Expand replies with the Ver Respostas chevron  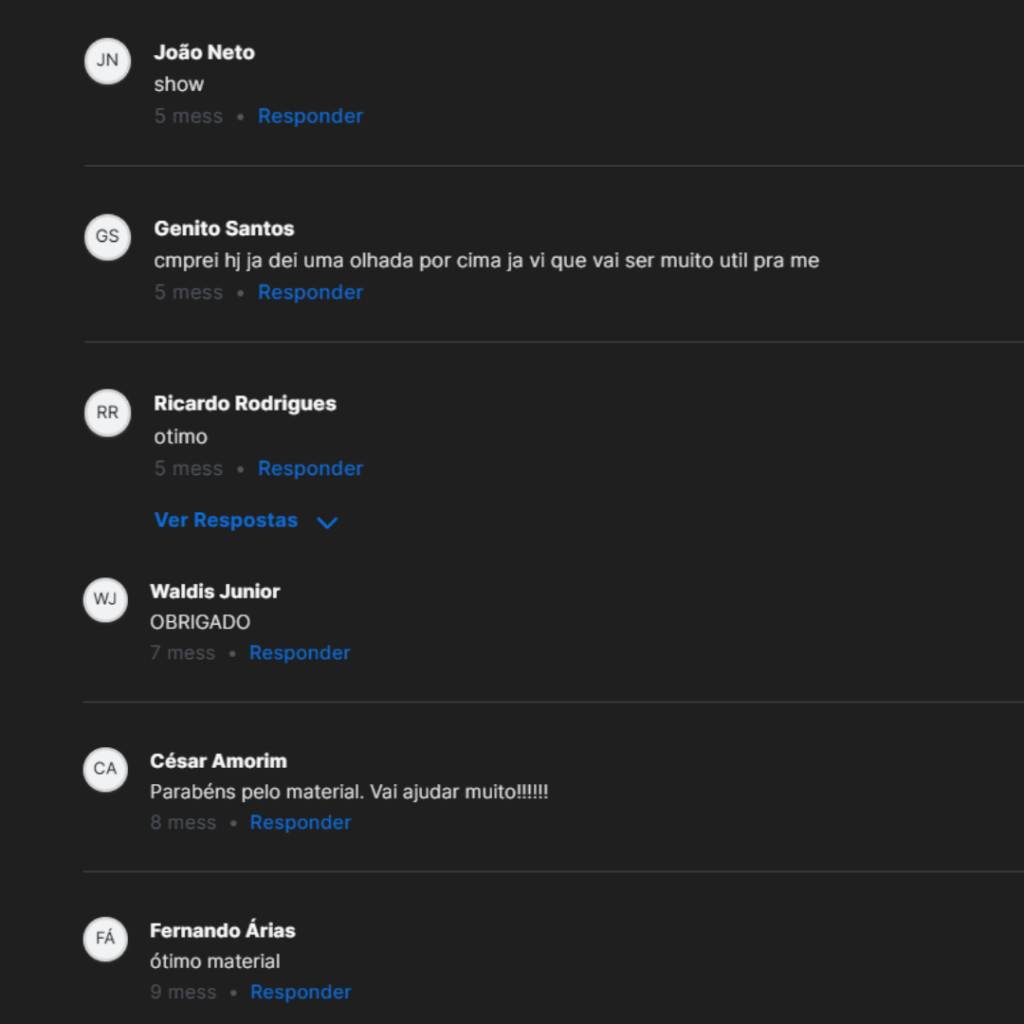pyautogui.click(x=327, y=522)
